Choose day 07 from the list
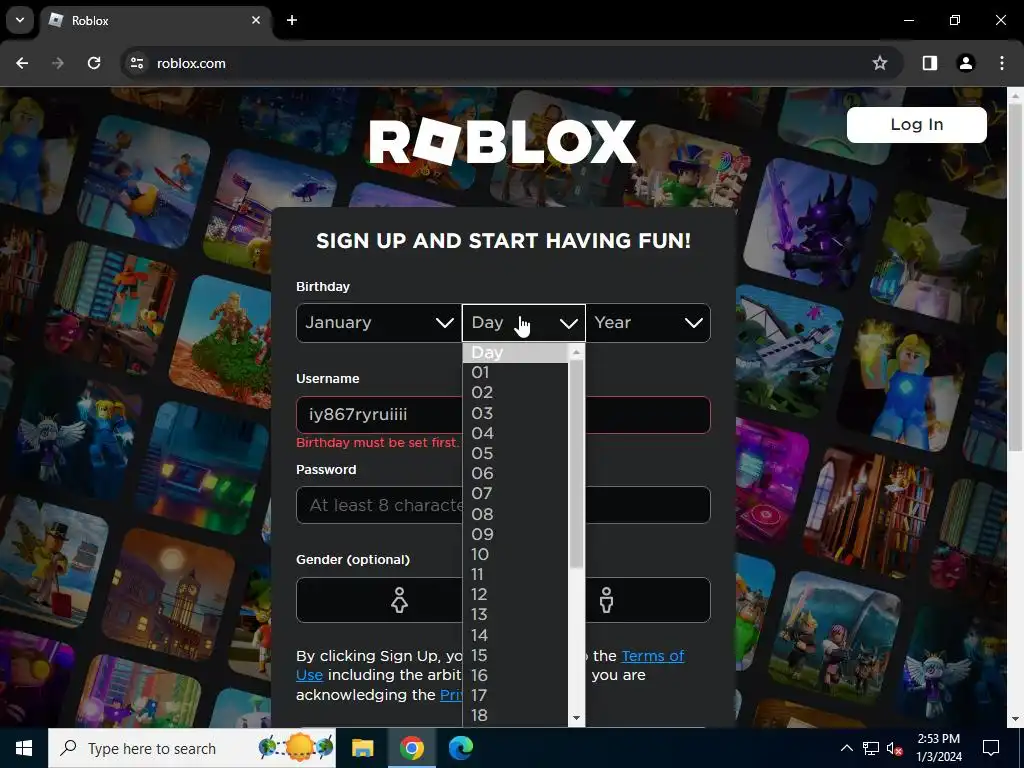1024x768 pixels. pos(516,494)
